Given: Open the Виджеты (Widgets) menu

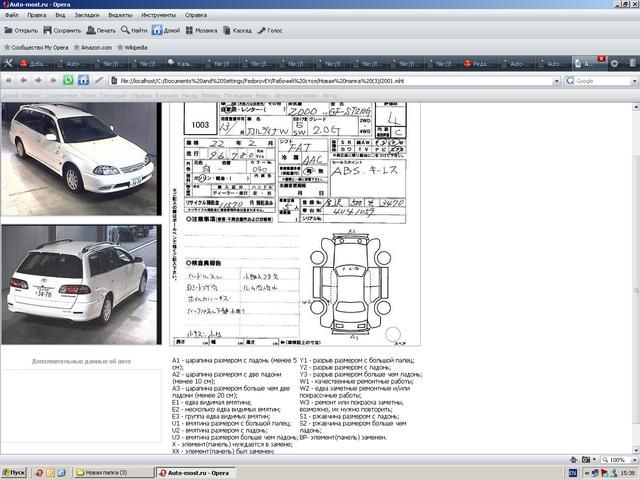Looking at the screenshot, I should tap(120, 16).
